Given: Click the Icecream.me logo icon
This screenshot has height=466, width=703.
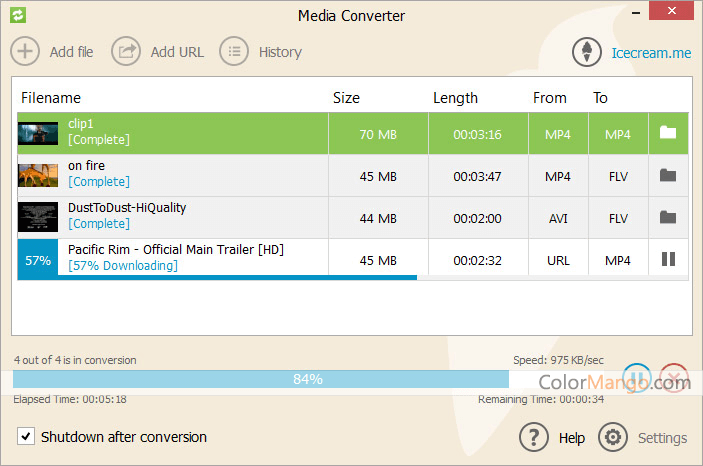Looking at the screenshot, I should tap(587, 53).
